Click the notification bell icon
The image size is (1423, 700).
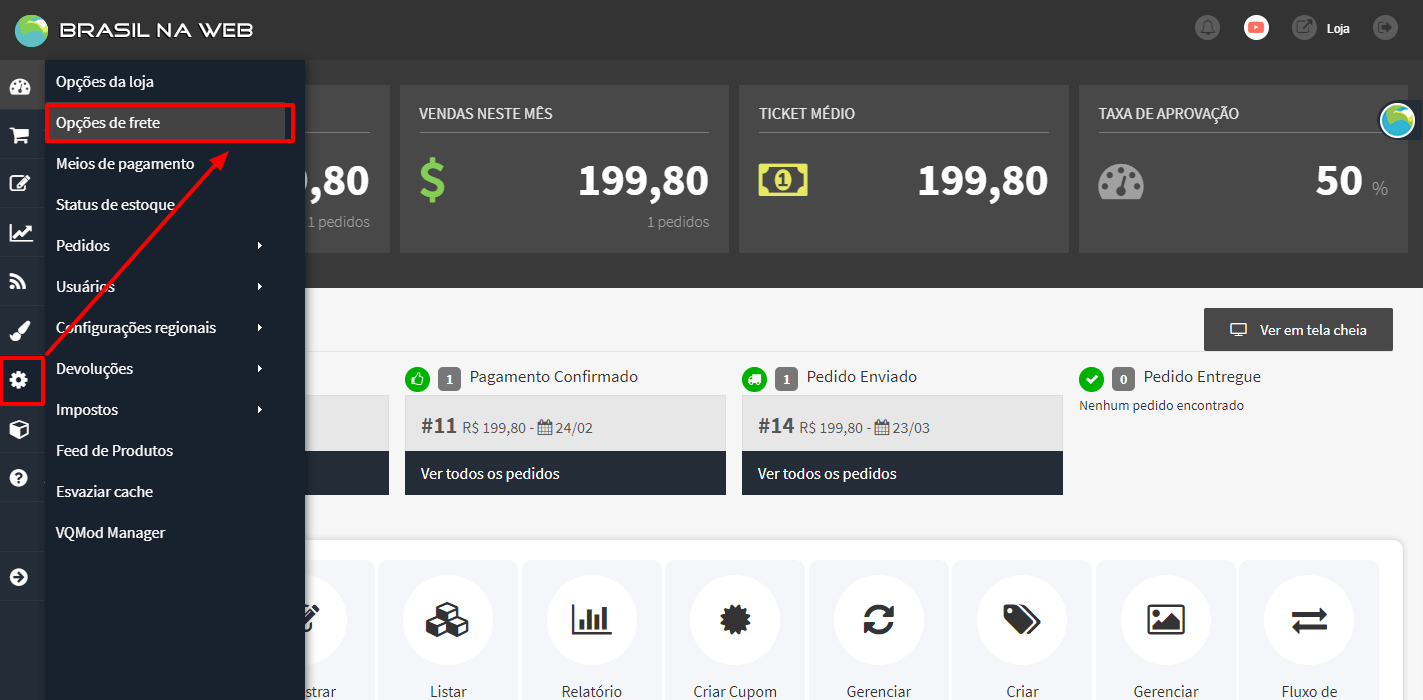pyautogui.click(x=1207, y=28)
